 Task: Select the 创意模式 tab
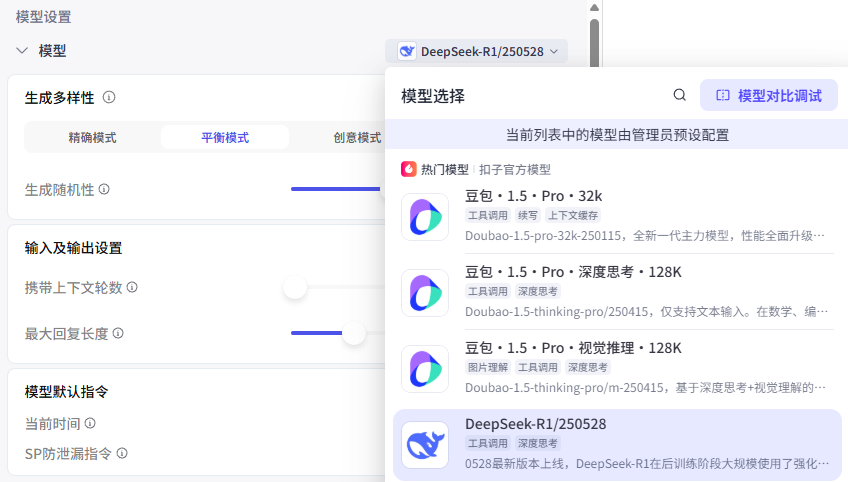click(x=357, y=137)
